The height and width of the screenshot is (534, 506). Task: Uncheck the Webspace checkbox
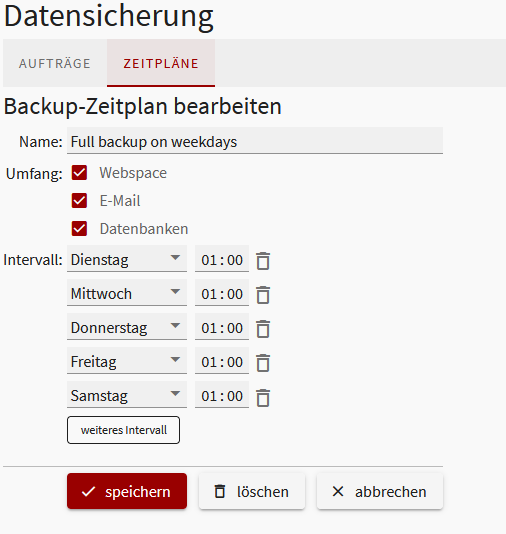[x=79, y=173]
